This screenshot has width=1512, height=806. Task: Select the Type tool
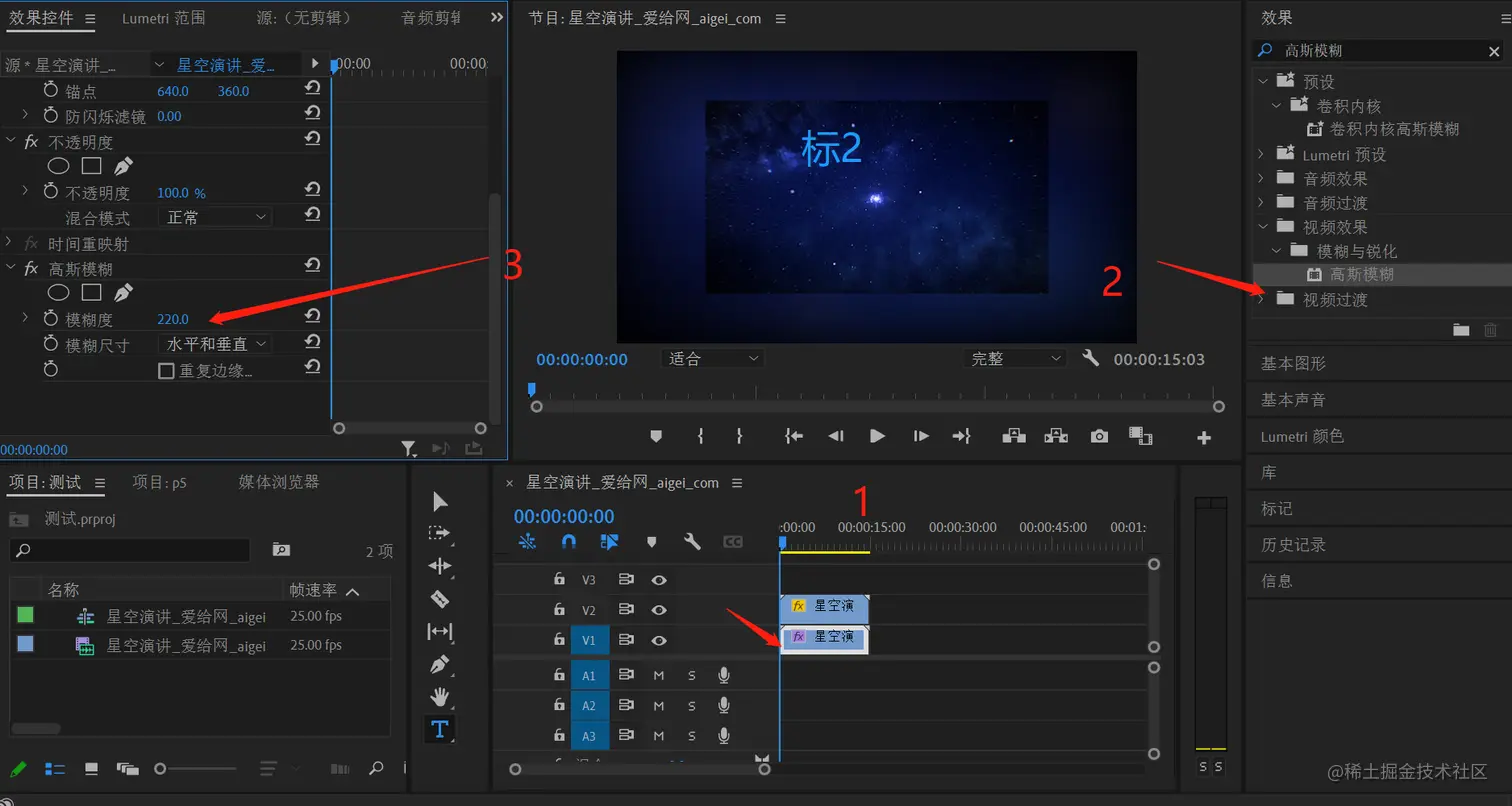pos(440,729)
